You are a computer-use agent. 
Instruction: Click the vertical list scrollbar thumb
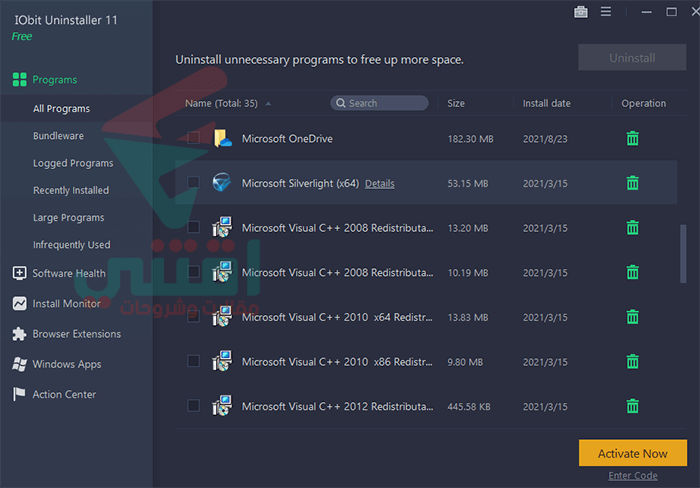tap(683, 254)
